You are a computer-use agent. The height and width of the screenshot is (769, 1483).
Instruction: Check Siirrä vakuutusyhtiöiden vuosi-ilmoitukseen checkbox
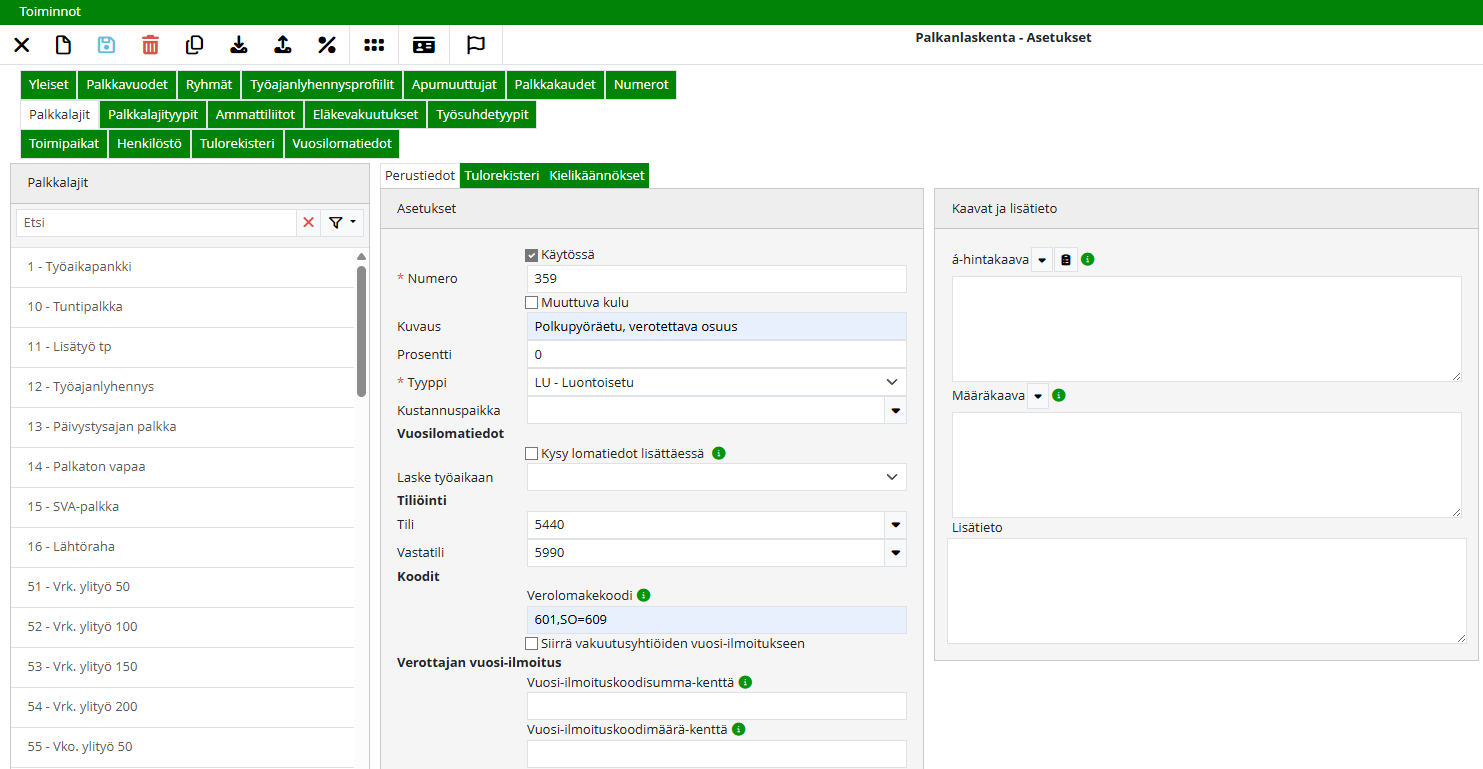[532, 644]
